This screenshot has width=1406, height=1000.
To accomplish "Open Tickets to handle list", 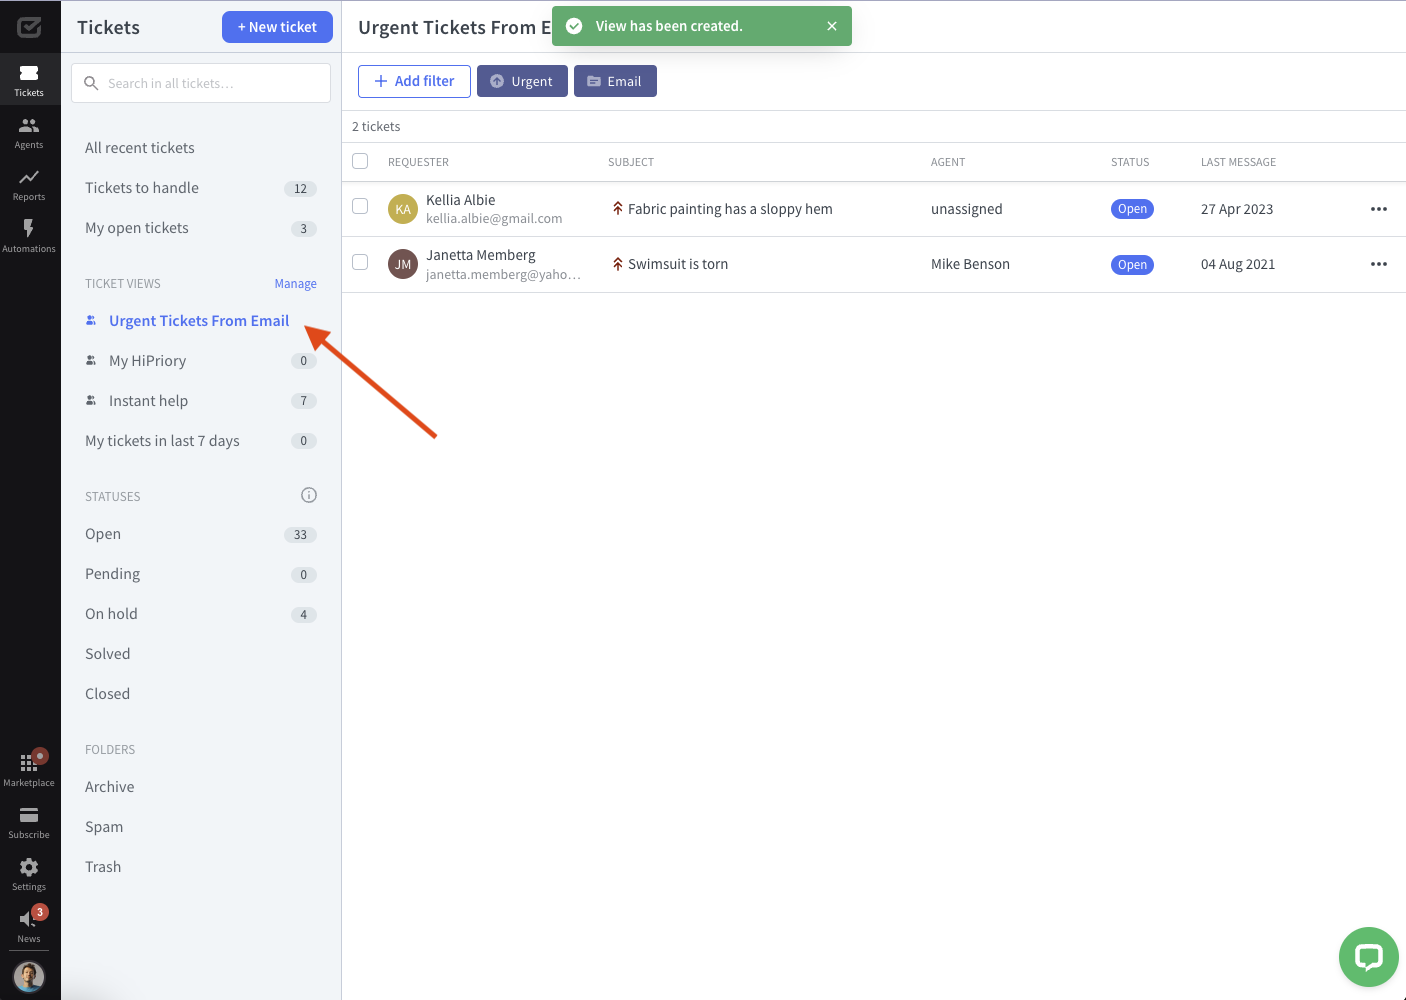I will coord(201,188).
